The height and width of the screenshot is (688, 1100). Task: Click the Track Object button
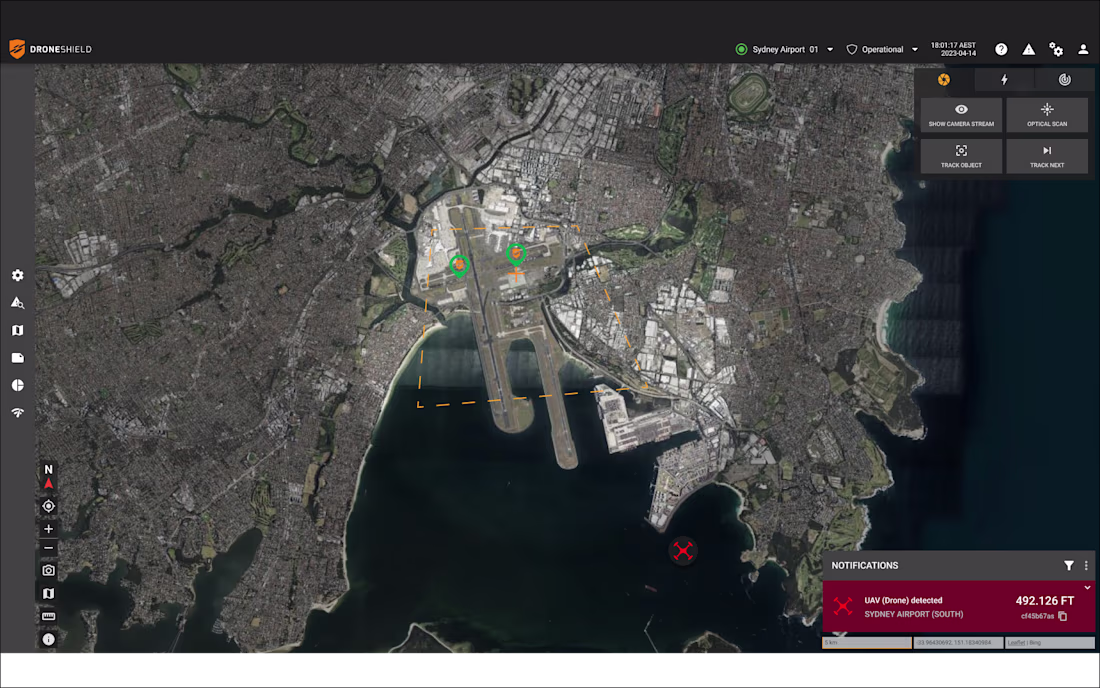(x=961, y=156)
